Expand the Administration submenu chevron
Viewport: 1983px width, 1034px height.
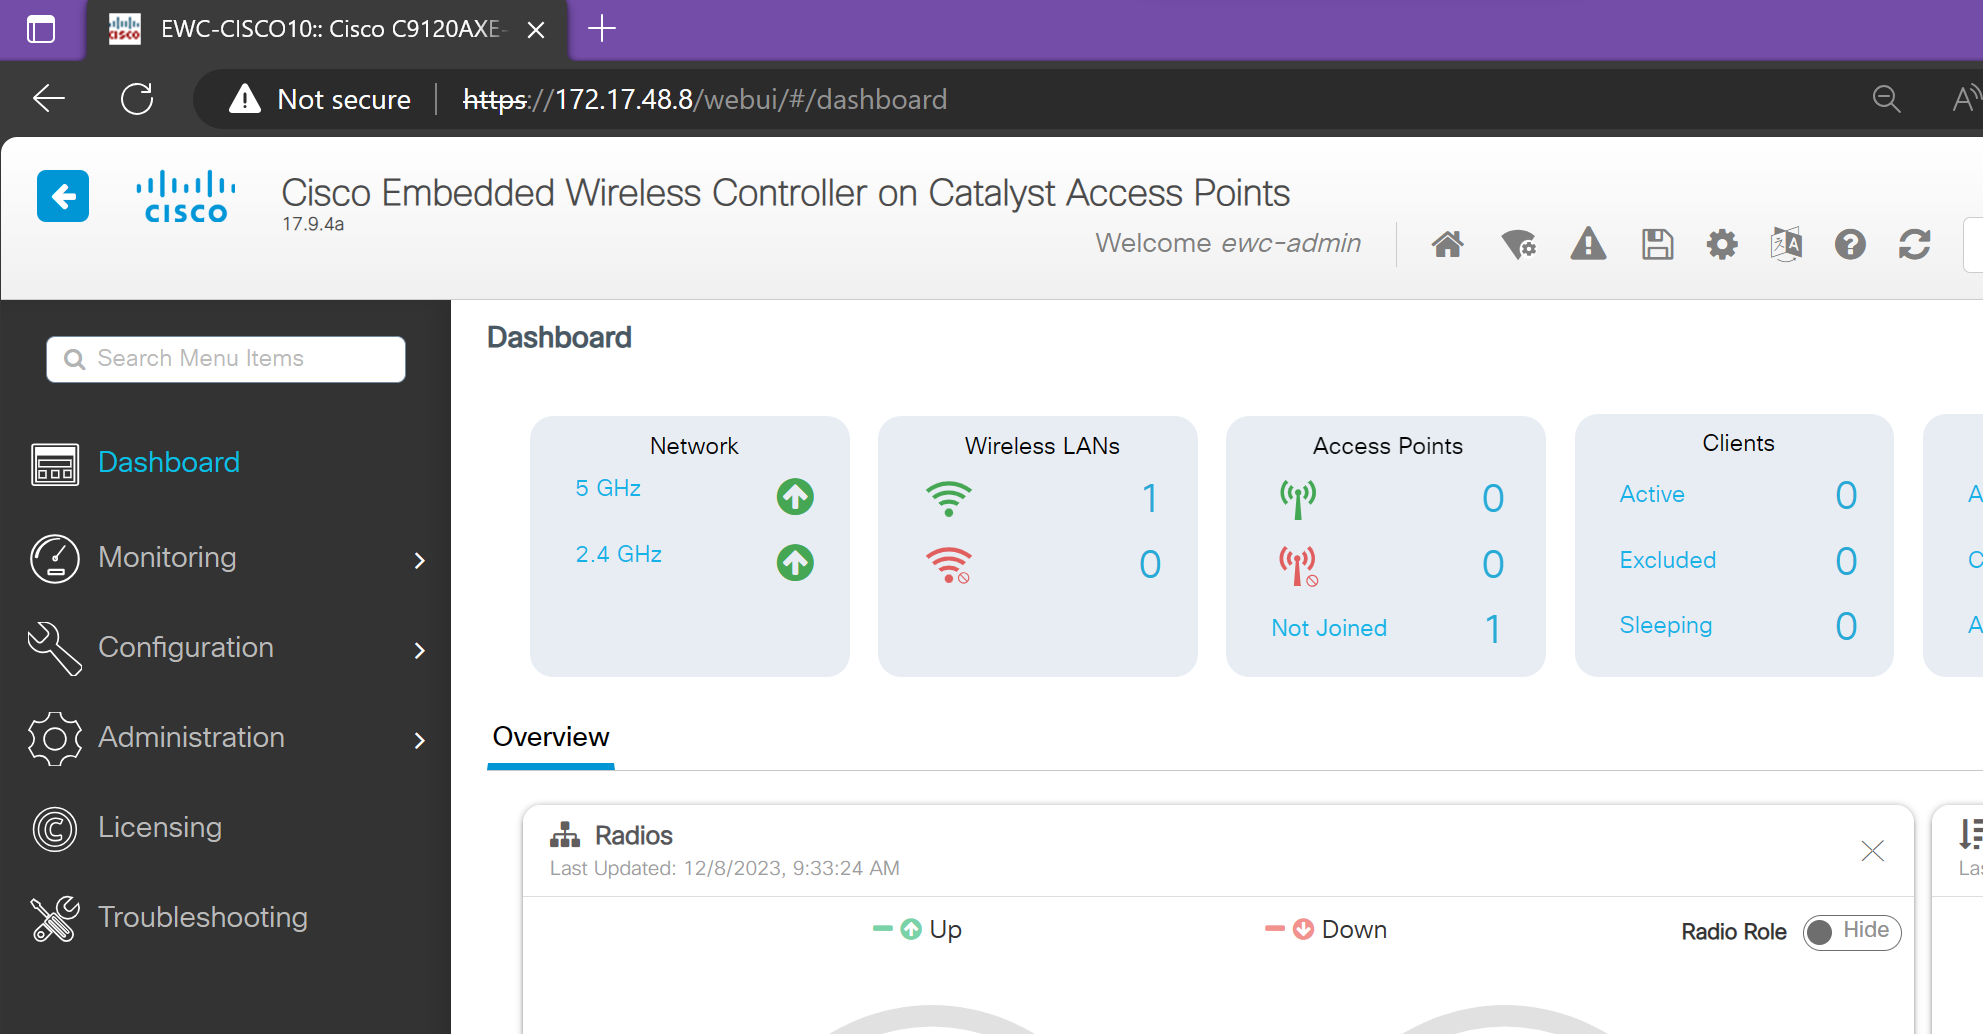pos(420,740)
